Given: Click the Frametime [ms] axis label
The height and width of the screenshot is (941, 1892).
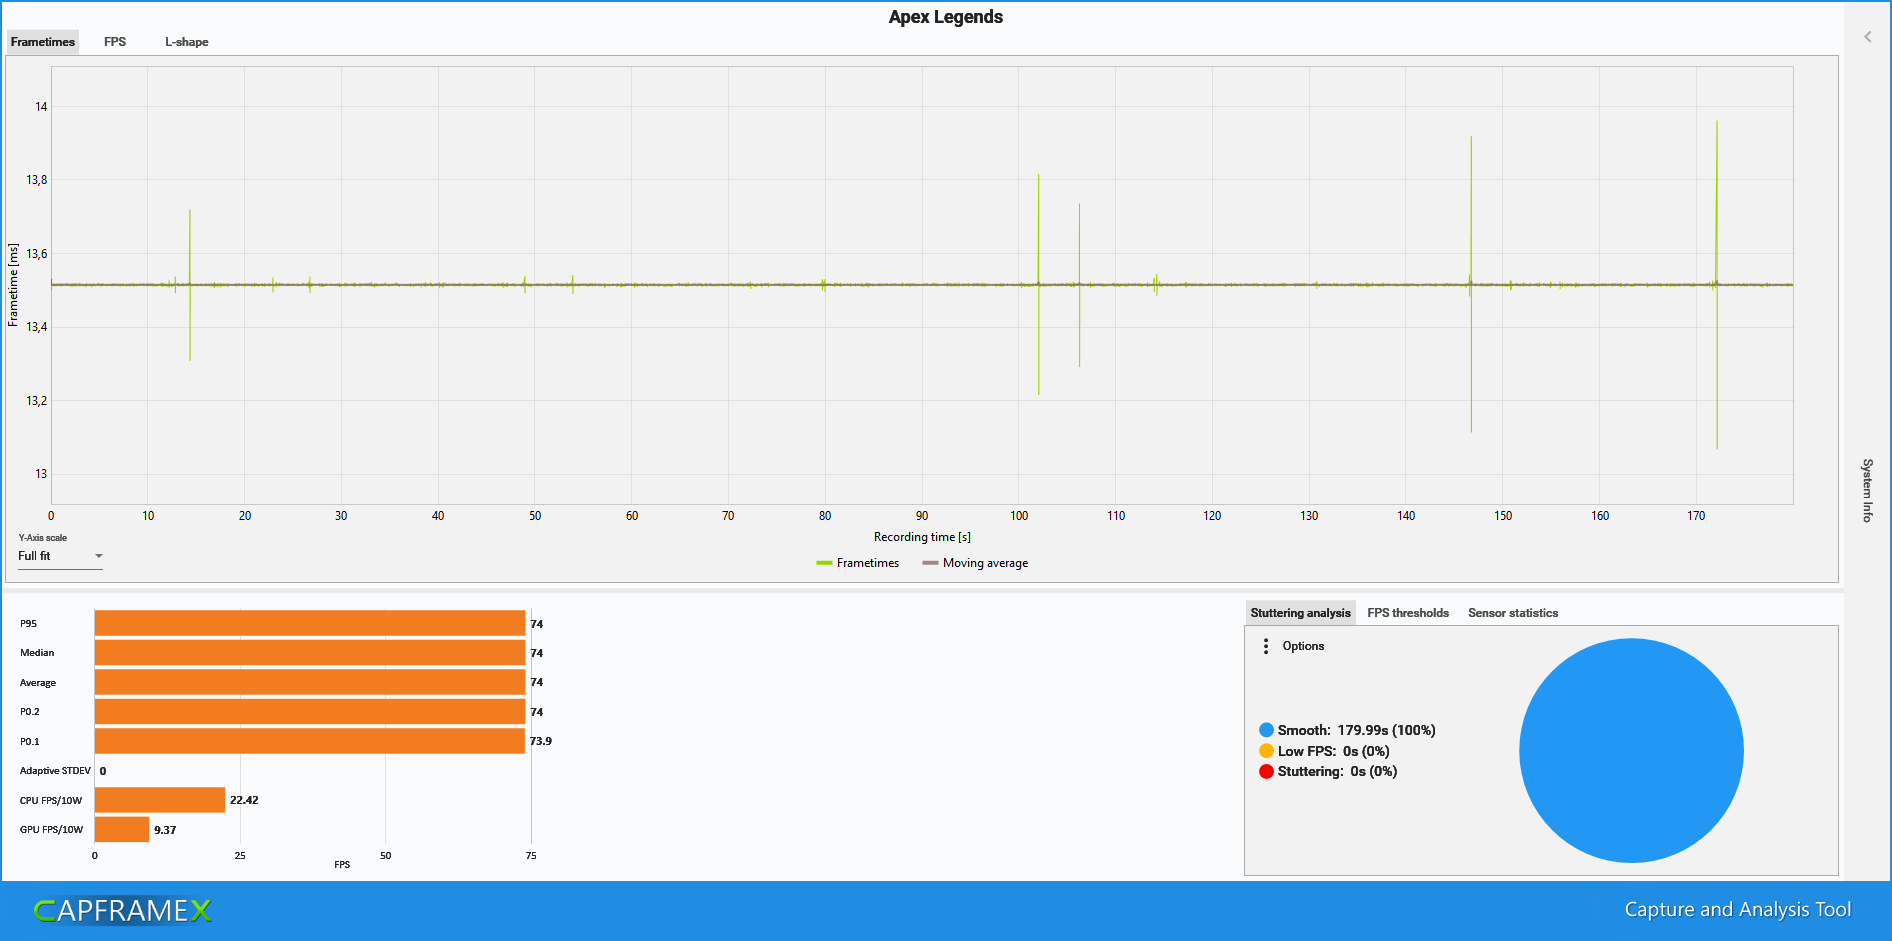Looking at the screenshot, I should [13, 285].
